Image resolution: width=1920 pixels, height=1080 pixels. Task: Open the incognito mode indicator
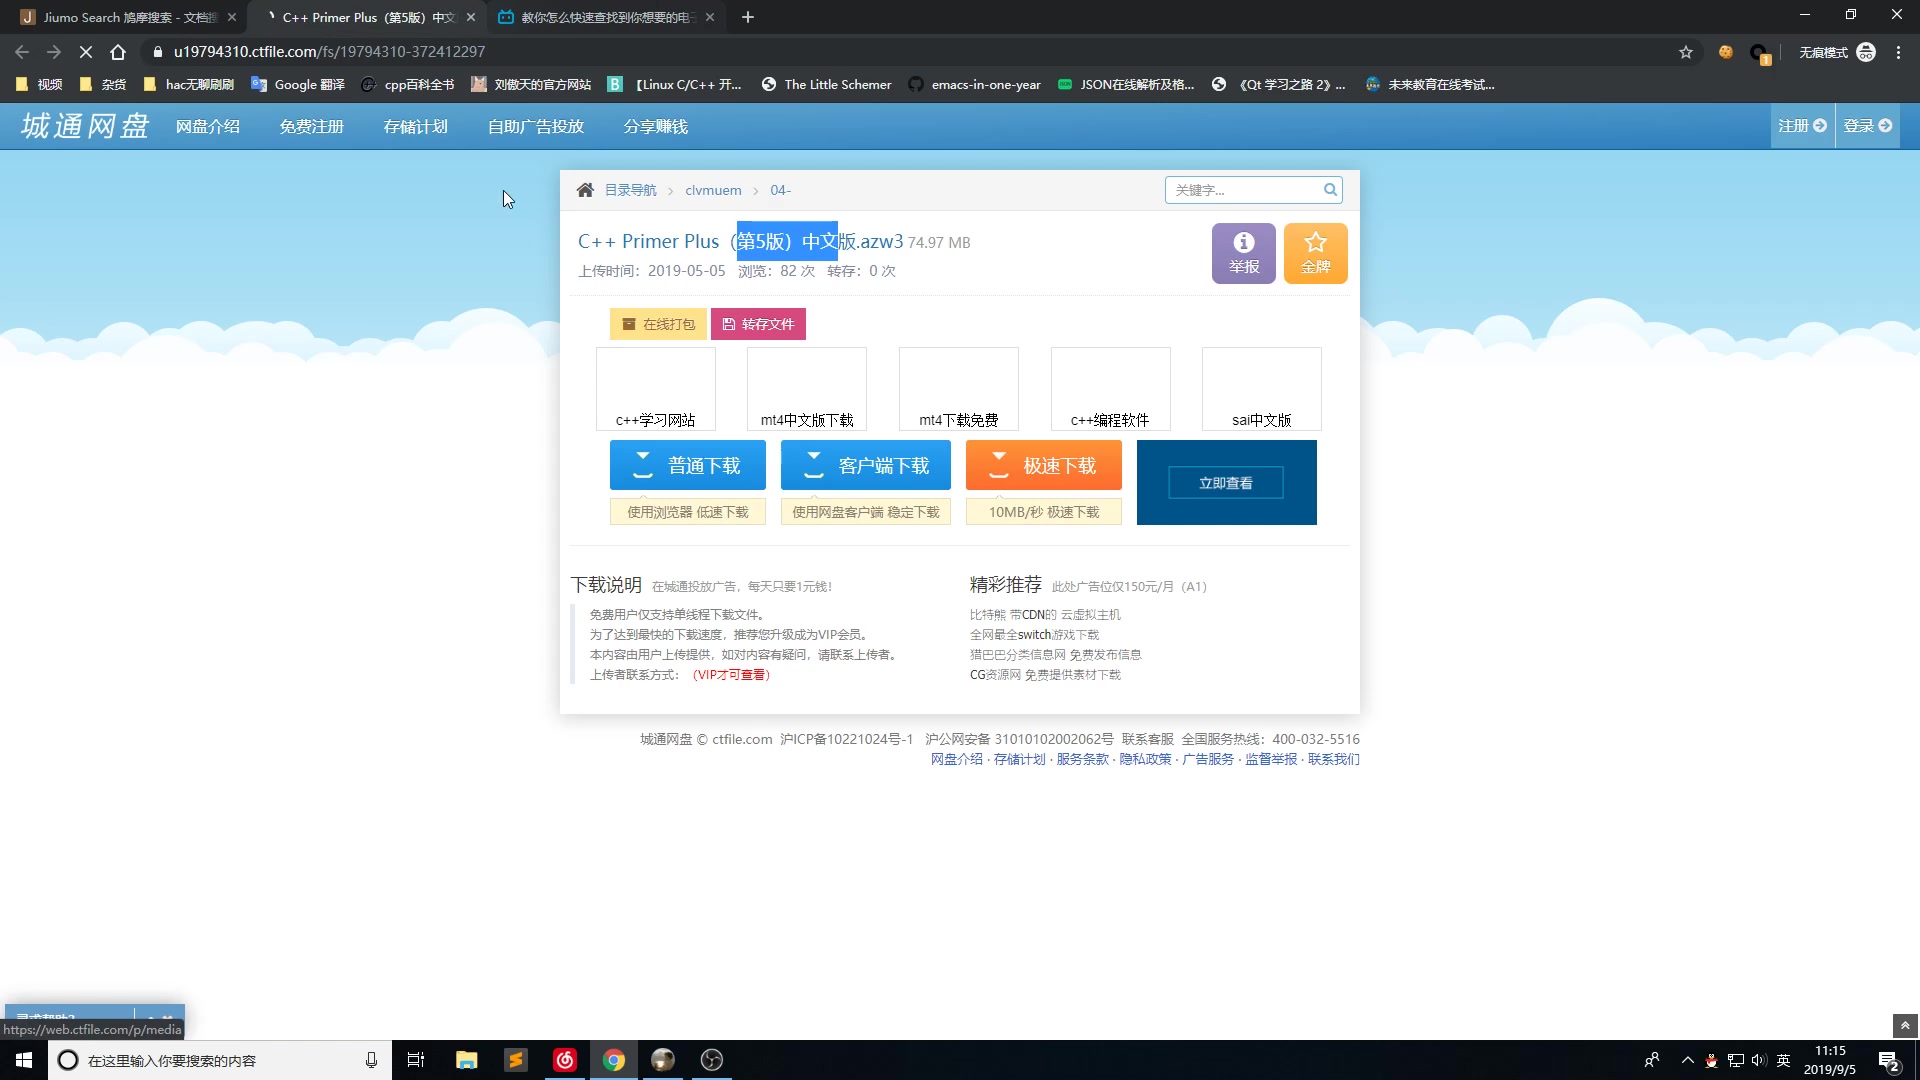coord(1838,52)
